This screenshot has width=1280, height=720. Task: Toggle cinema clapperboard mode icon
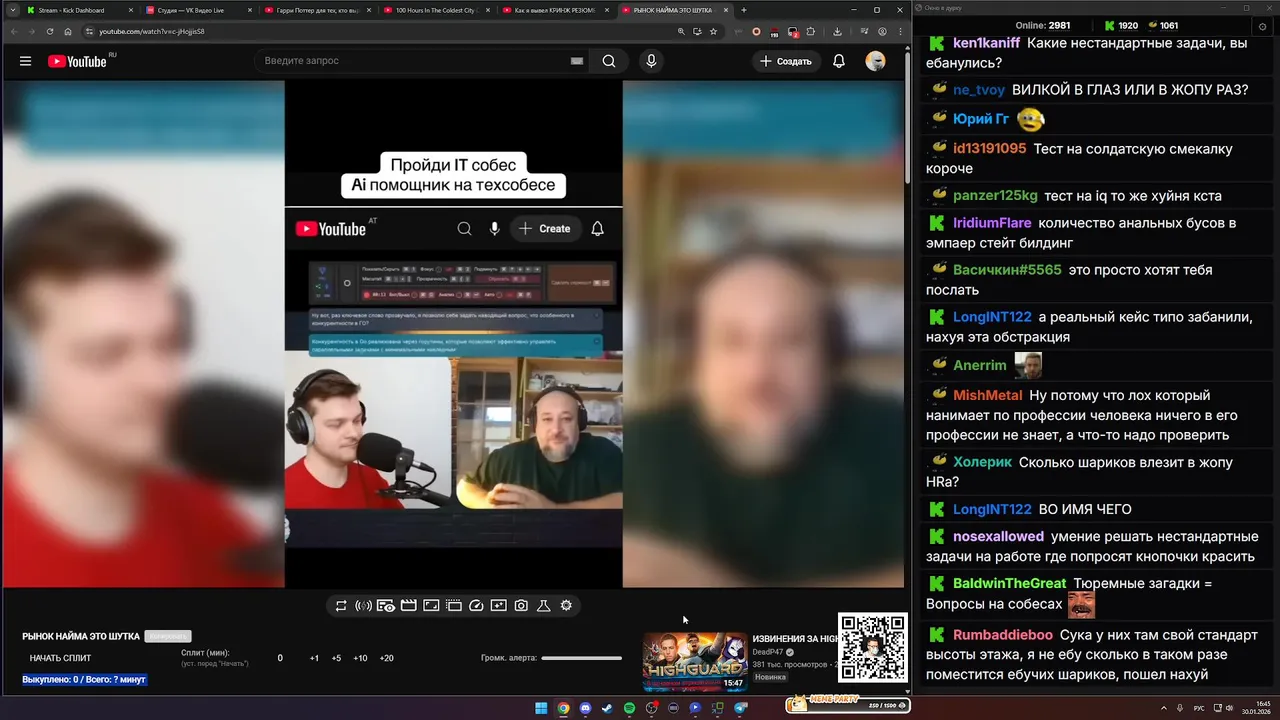click(x=409, y=605)
